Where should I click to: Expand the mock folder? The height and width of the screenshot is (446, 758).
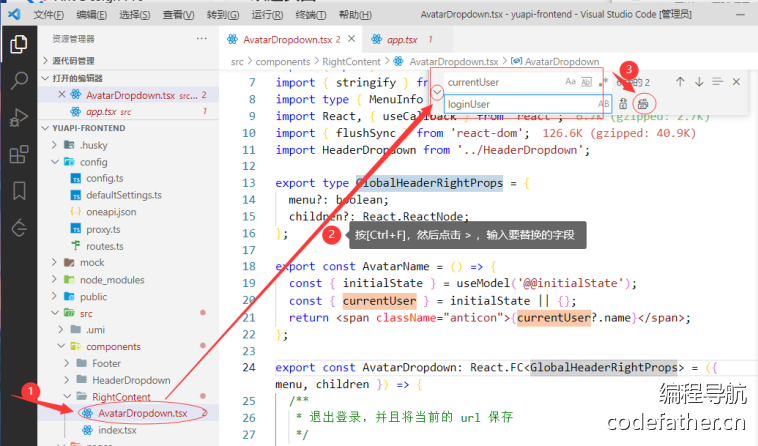[54, 262]
